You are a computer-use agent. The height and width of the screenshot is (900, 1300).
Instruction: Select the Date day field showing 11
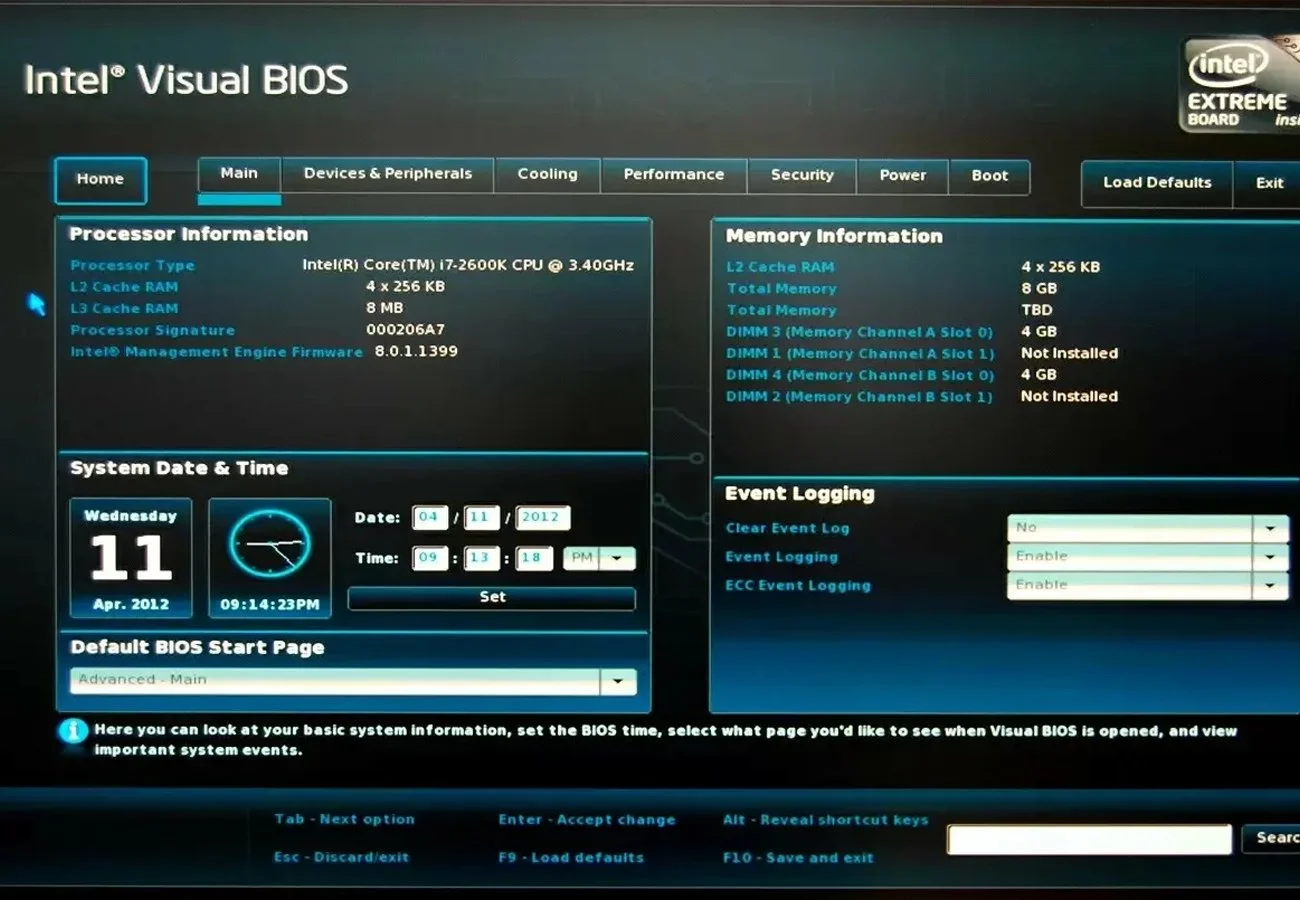click(x=480, y=518)
